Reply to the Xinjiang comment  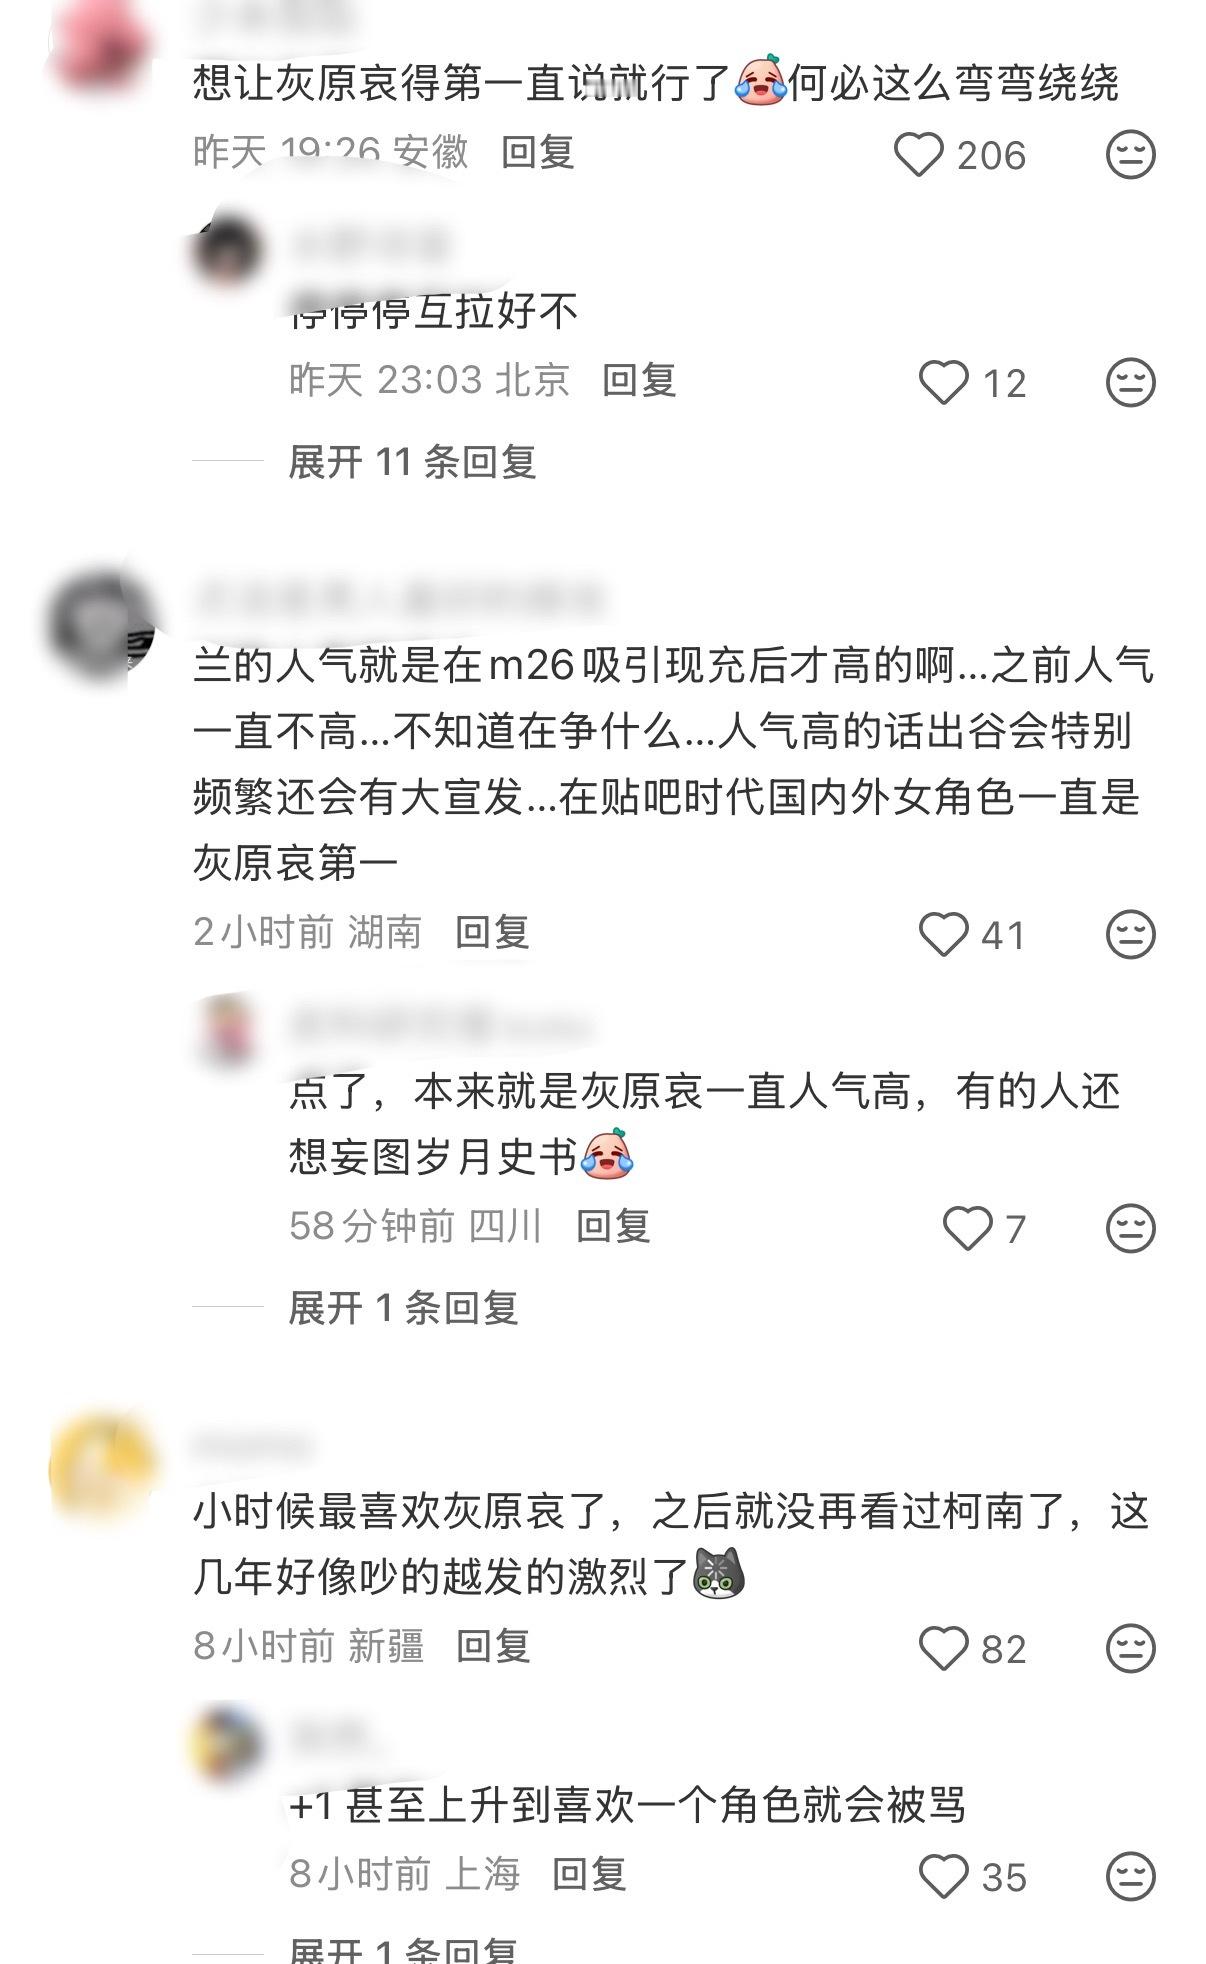point(493,1646)
